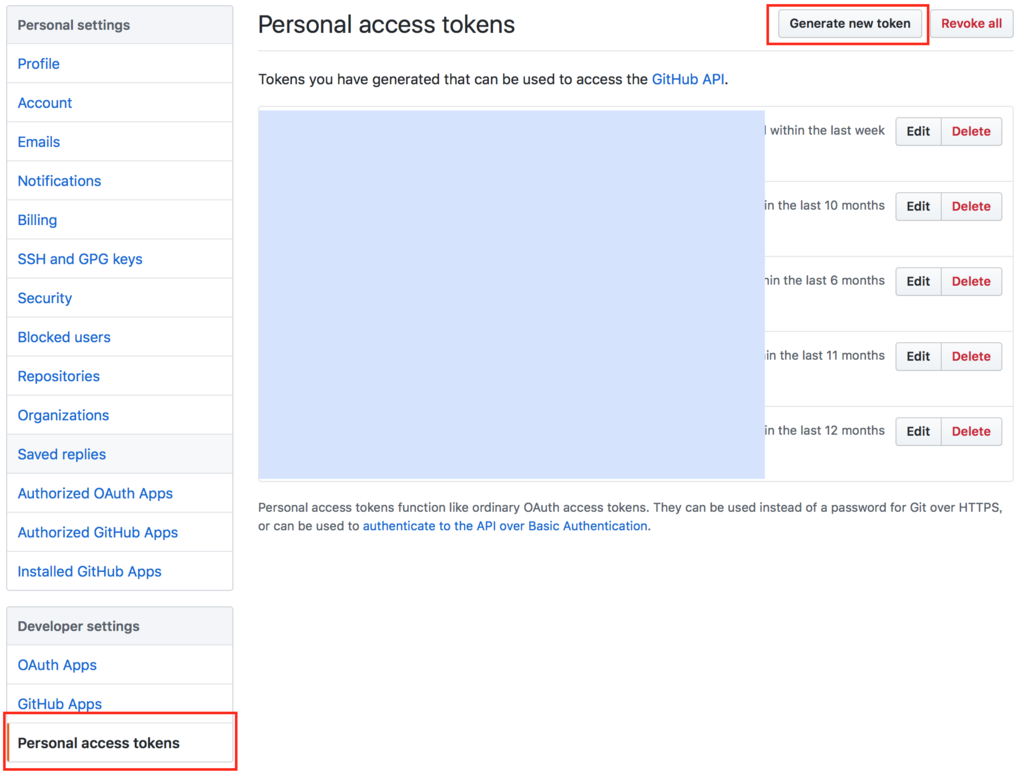Navigate to Account settings

tap(44, 102)
